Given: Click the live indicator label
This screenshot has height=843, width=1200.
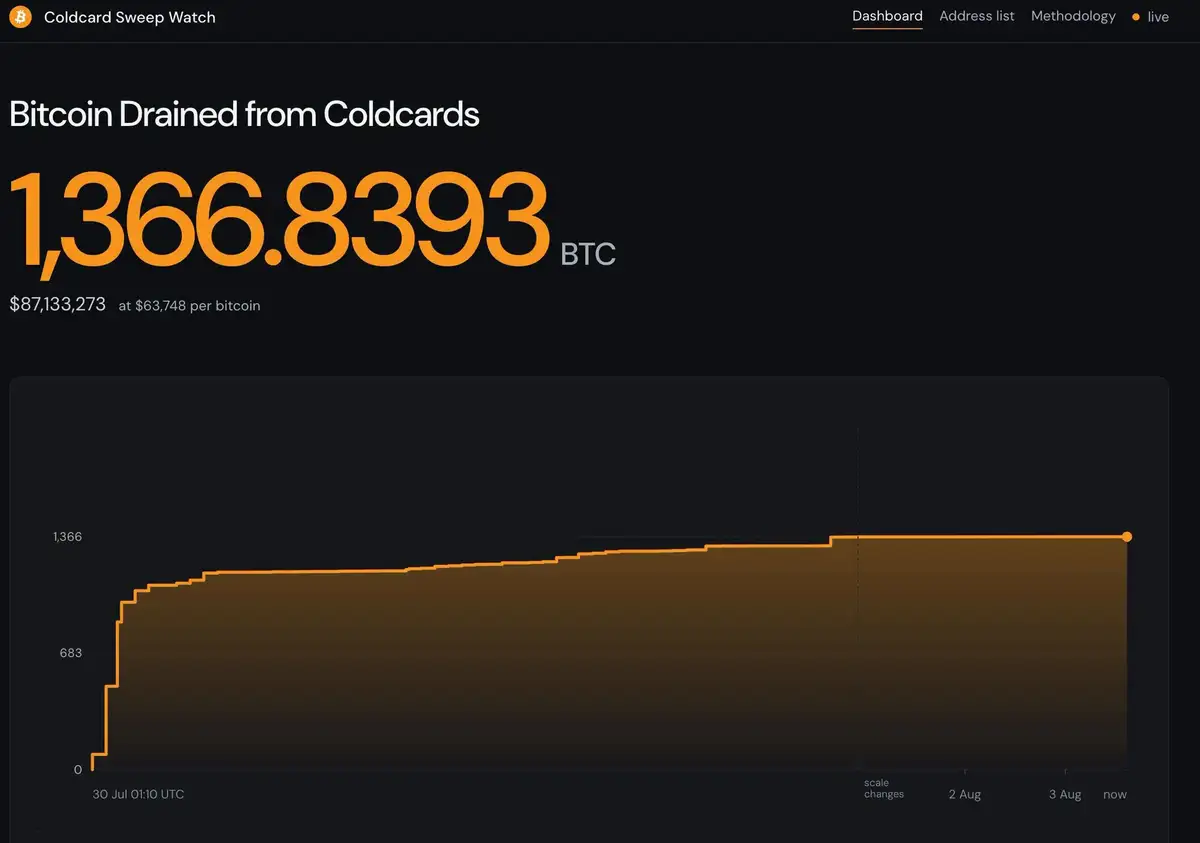Looking at the screenshot, I should (x=1158, y=17).
